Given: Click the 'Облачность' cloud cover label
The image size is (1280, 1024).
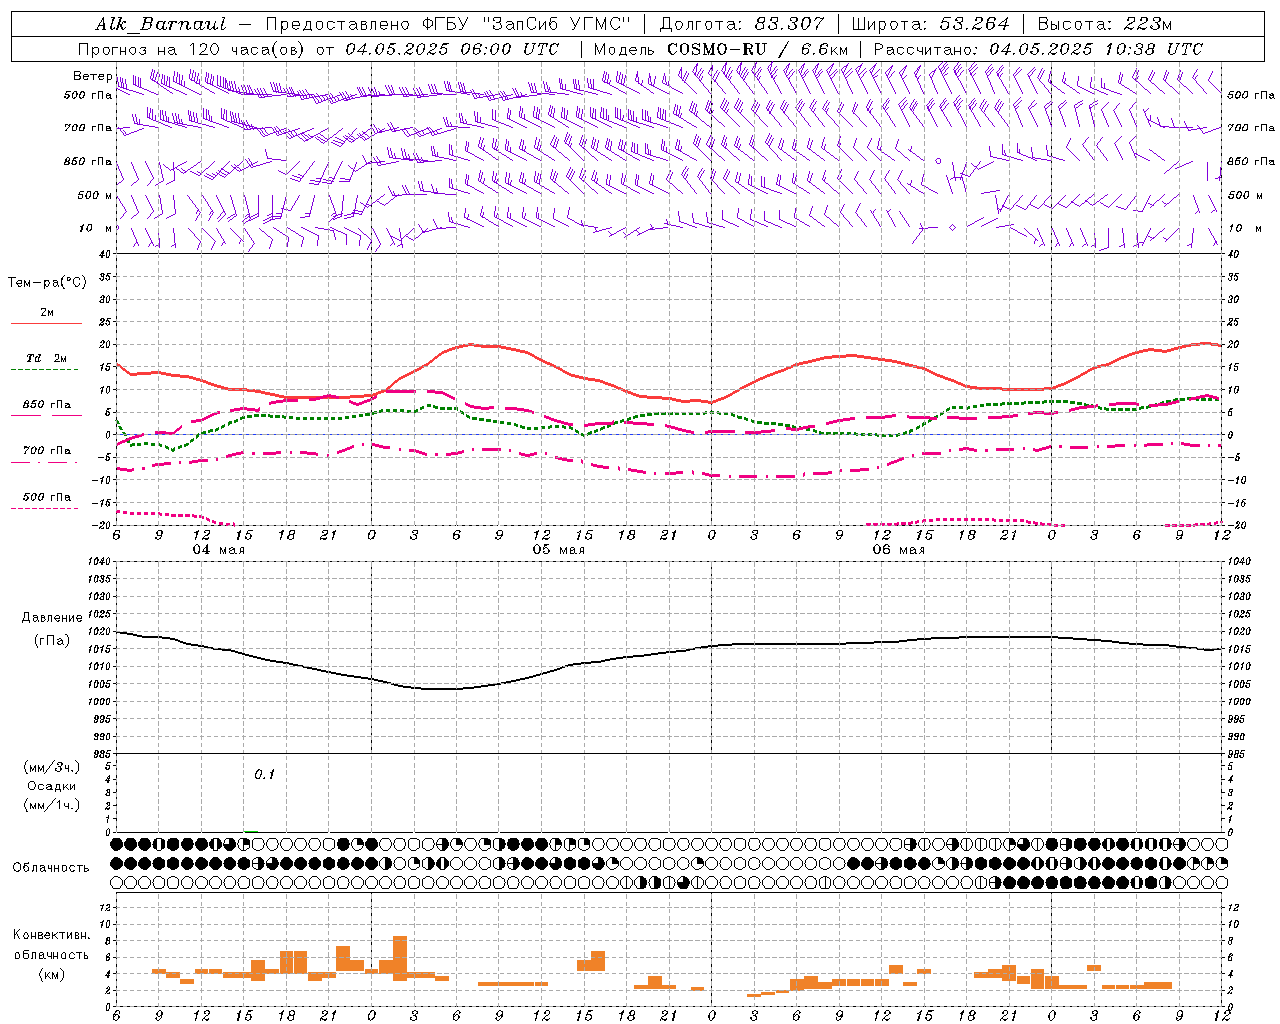Looking at the screenshot, I should [51, 868].
